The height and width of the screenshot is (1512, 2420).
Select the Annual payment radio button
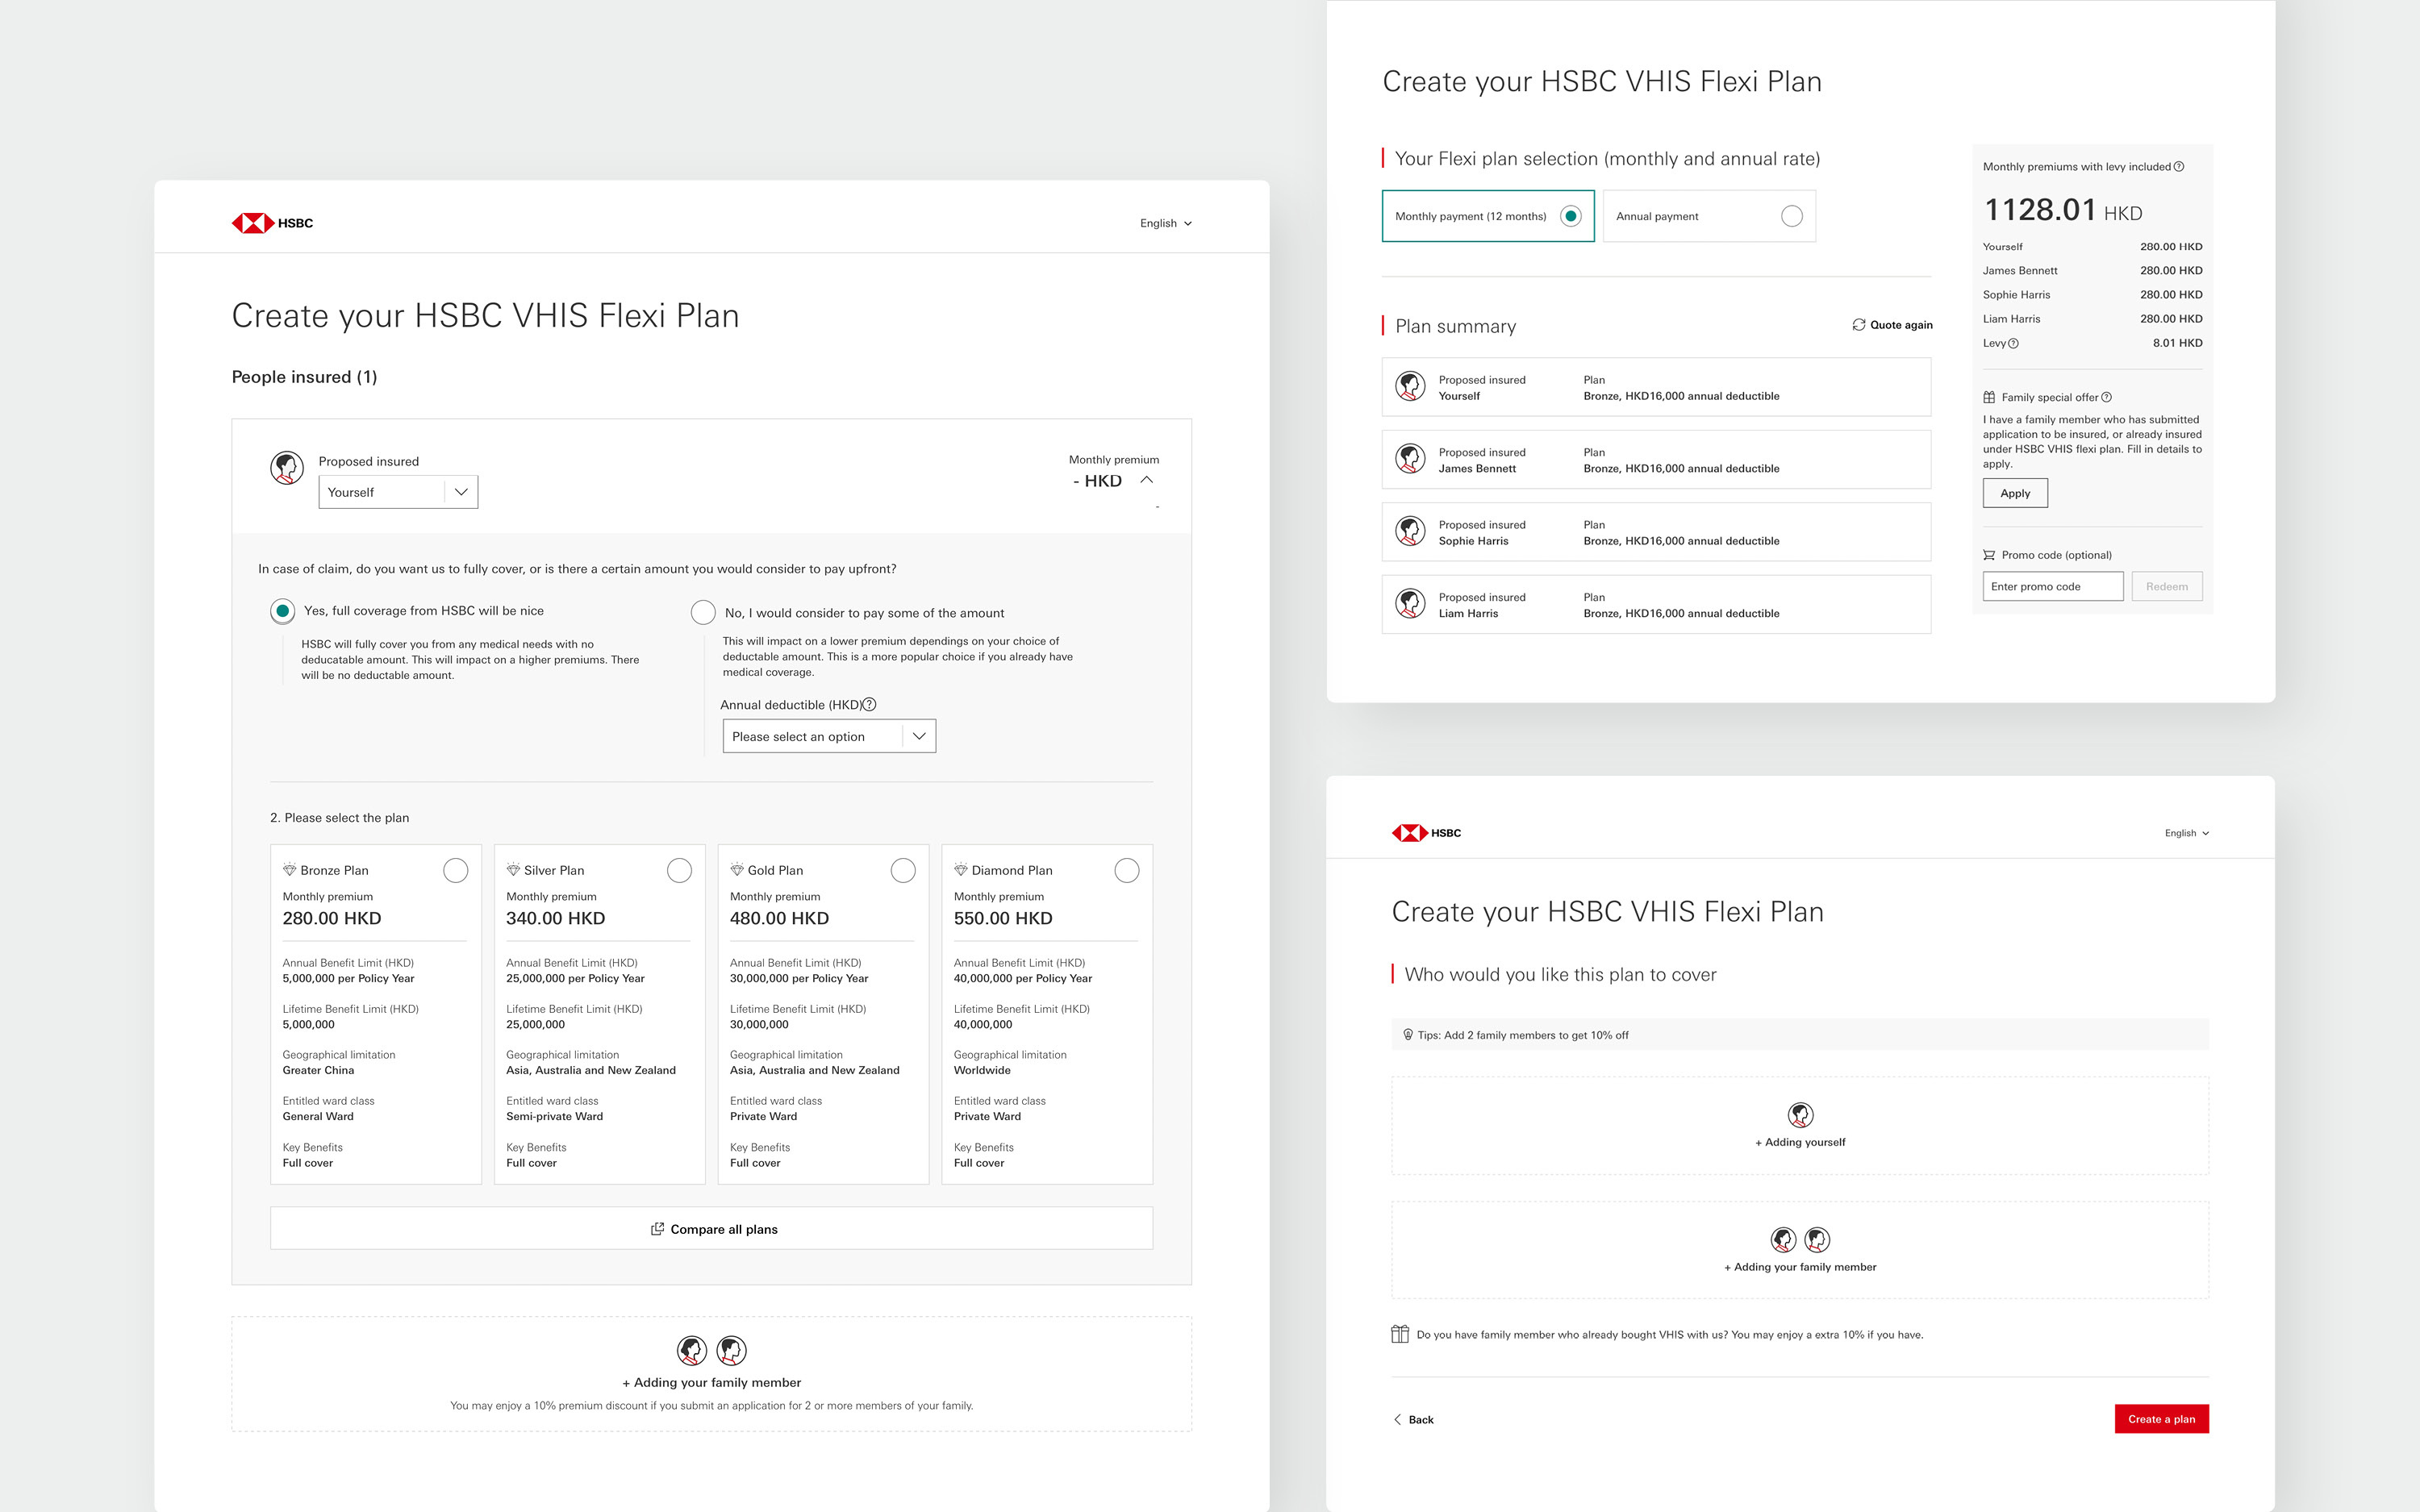click(x=1792, y=216)
